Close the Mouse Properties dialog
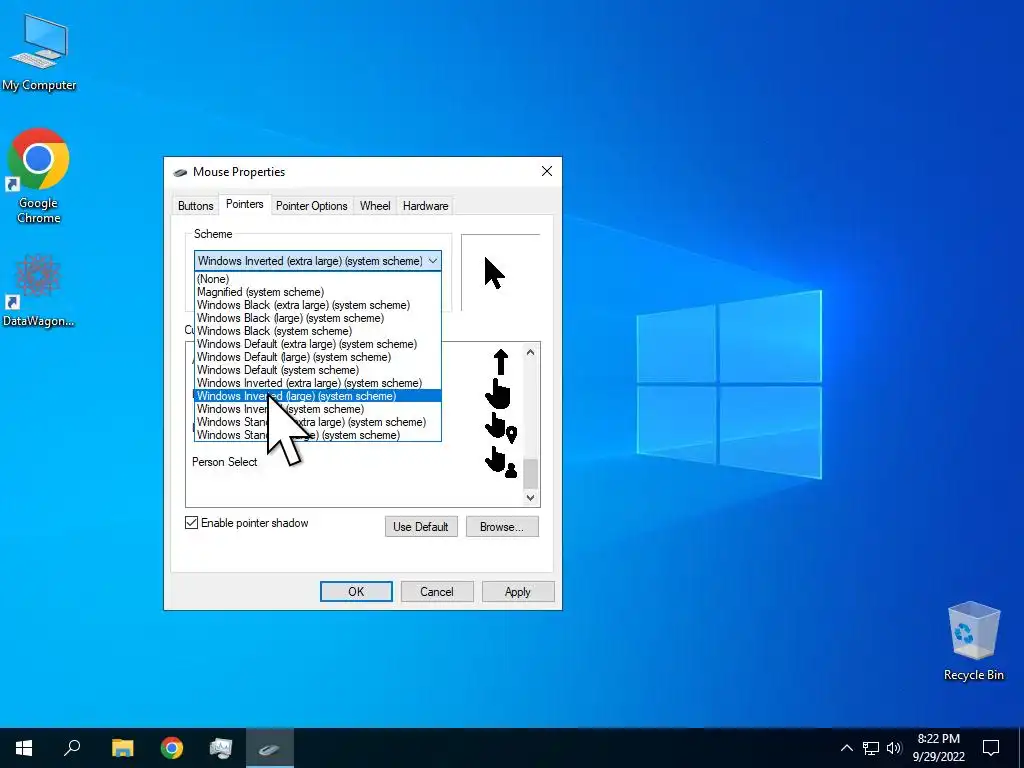 547,171
